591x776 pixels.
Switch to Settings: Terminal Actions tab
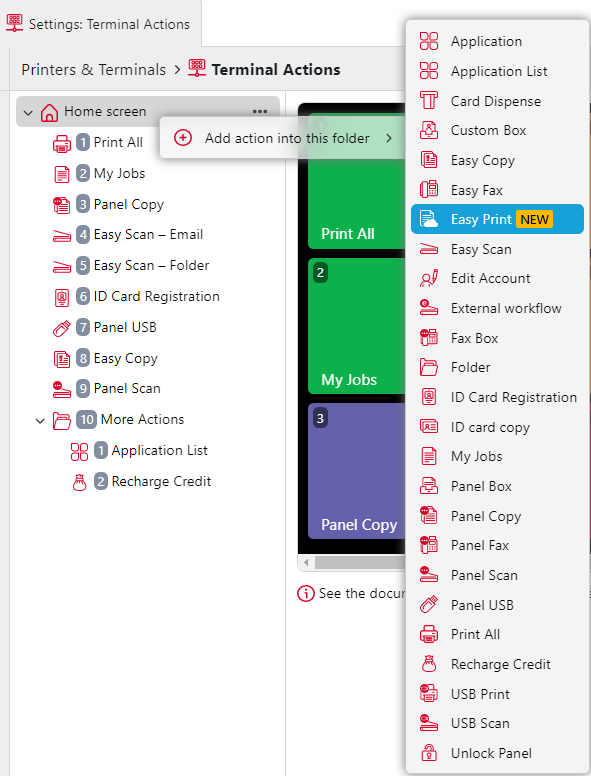click(99, 24)
